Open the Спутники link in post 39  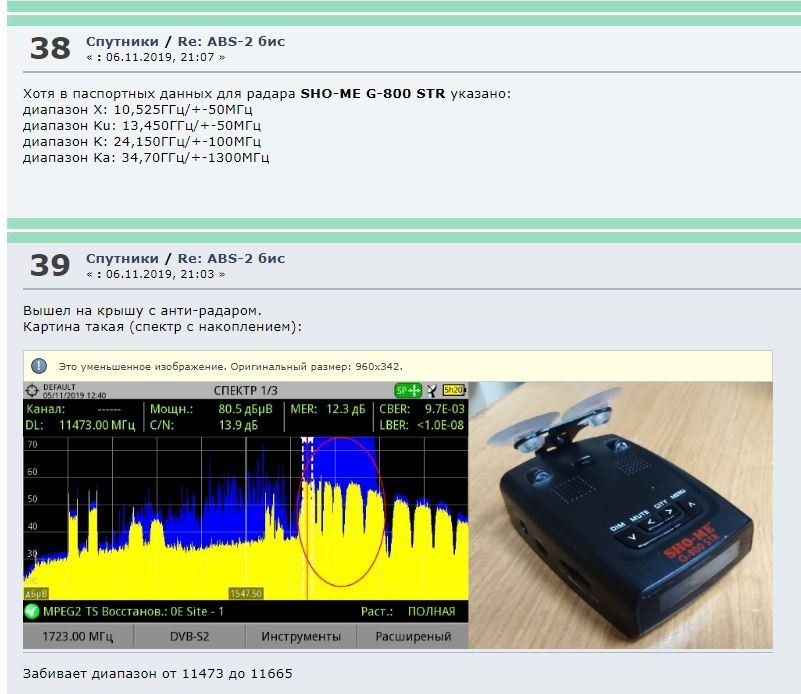coord(123,258)
